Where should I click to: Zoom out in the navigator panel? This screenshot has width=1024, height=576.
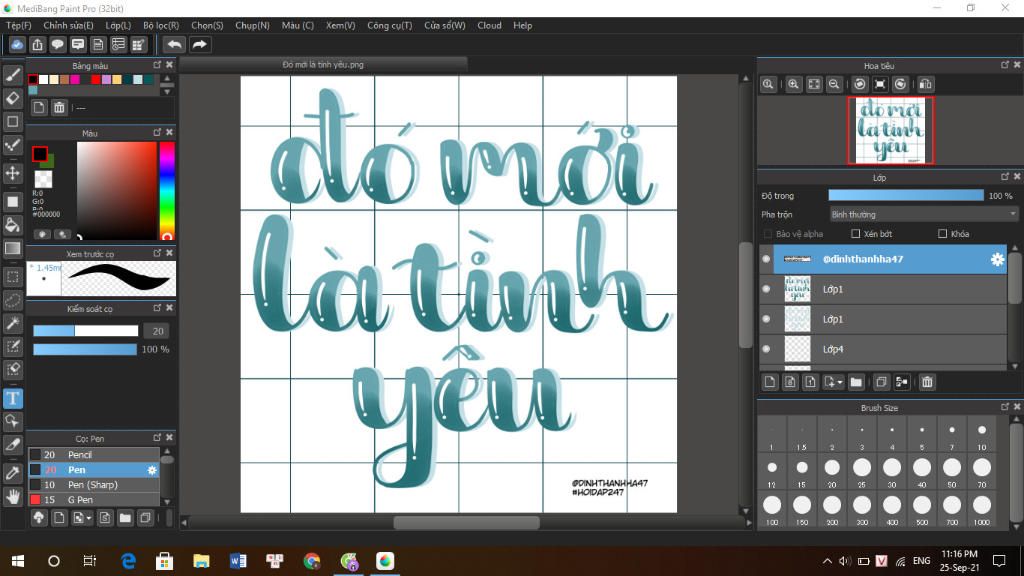[834, 84]
